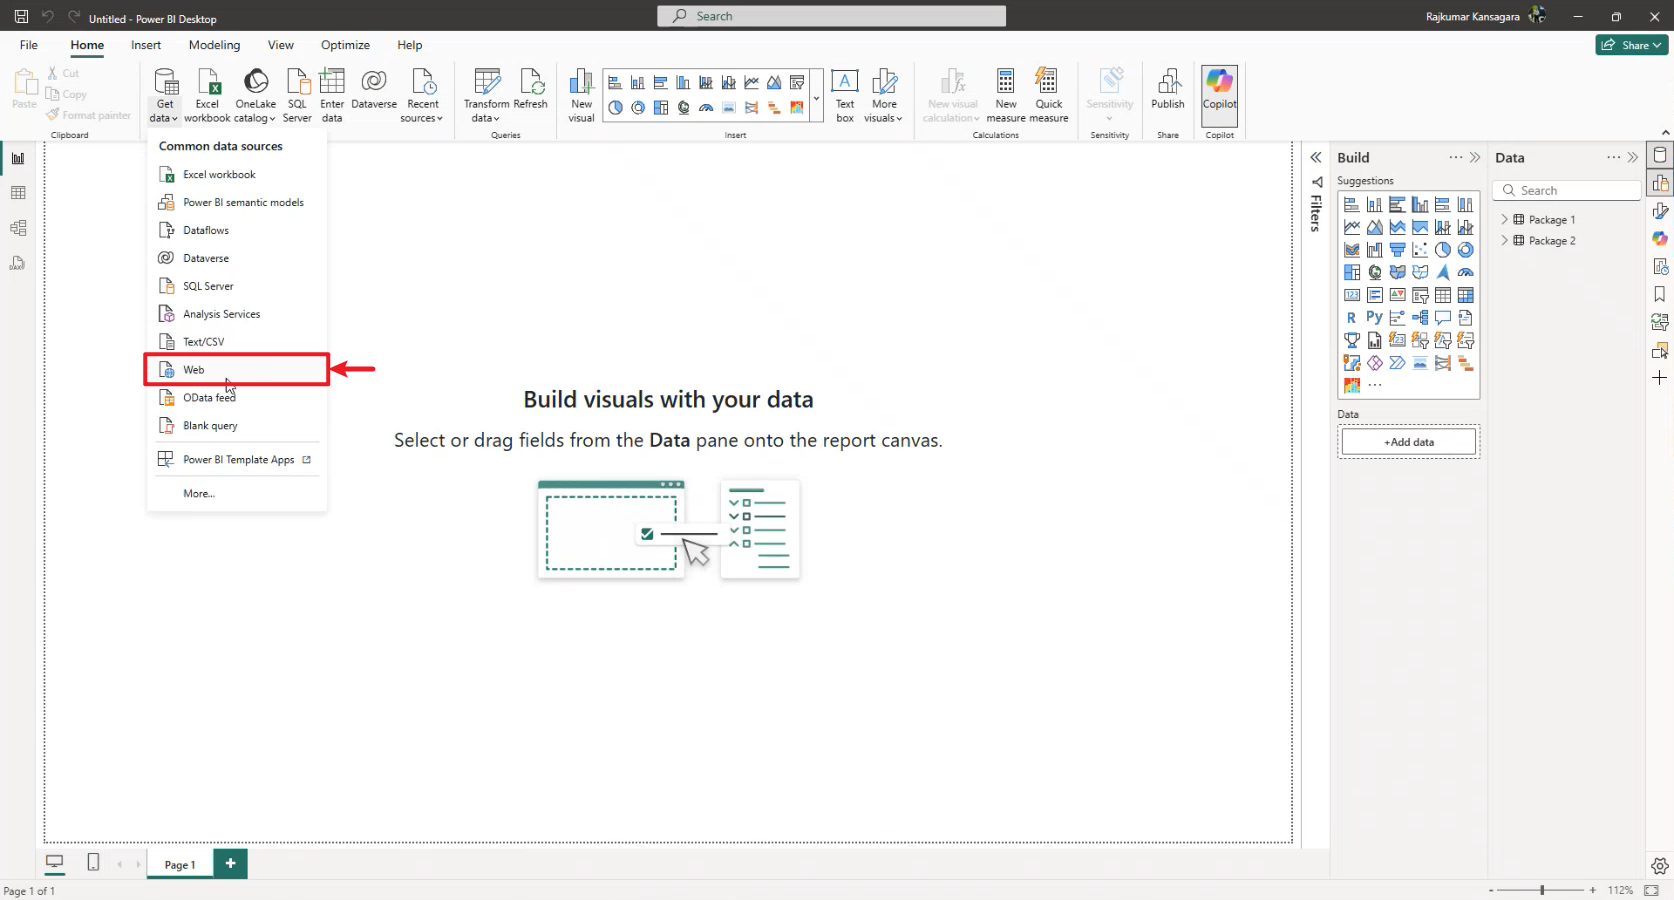
Task: Open the Copilot ribbon button
Action: 1219,90
